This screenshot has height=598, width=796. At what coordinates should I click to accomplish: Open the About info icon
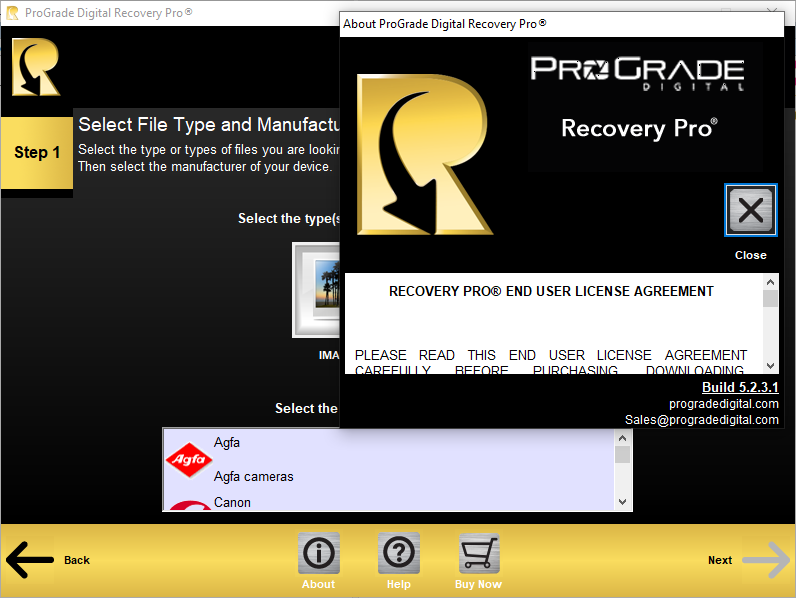[319, 553]
